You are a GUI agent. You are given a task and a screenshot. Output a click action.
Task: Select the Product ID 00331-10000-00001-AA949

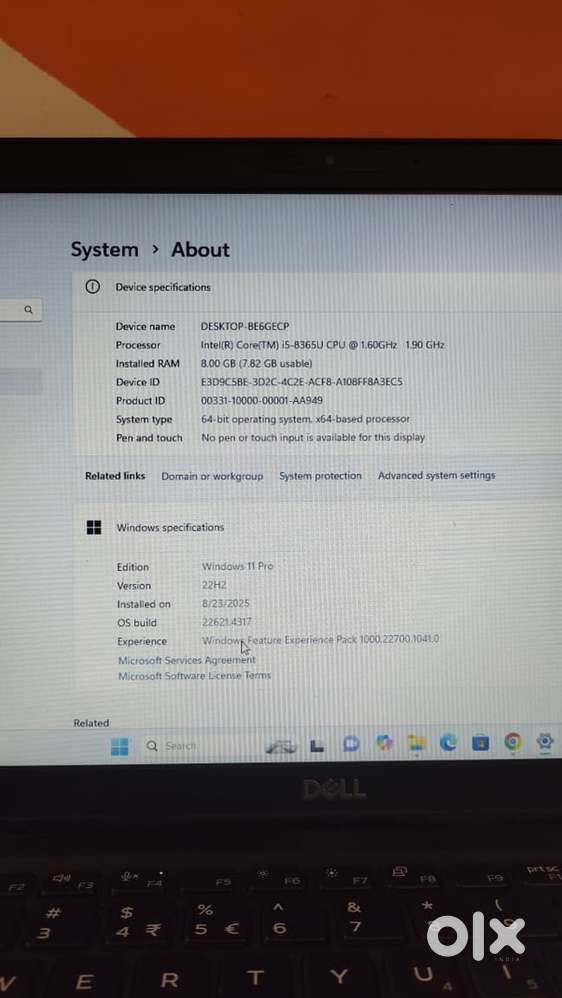(262, 400)
